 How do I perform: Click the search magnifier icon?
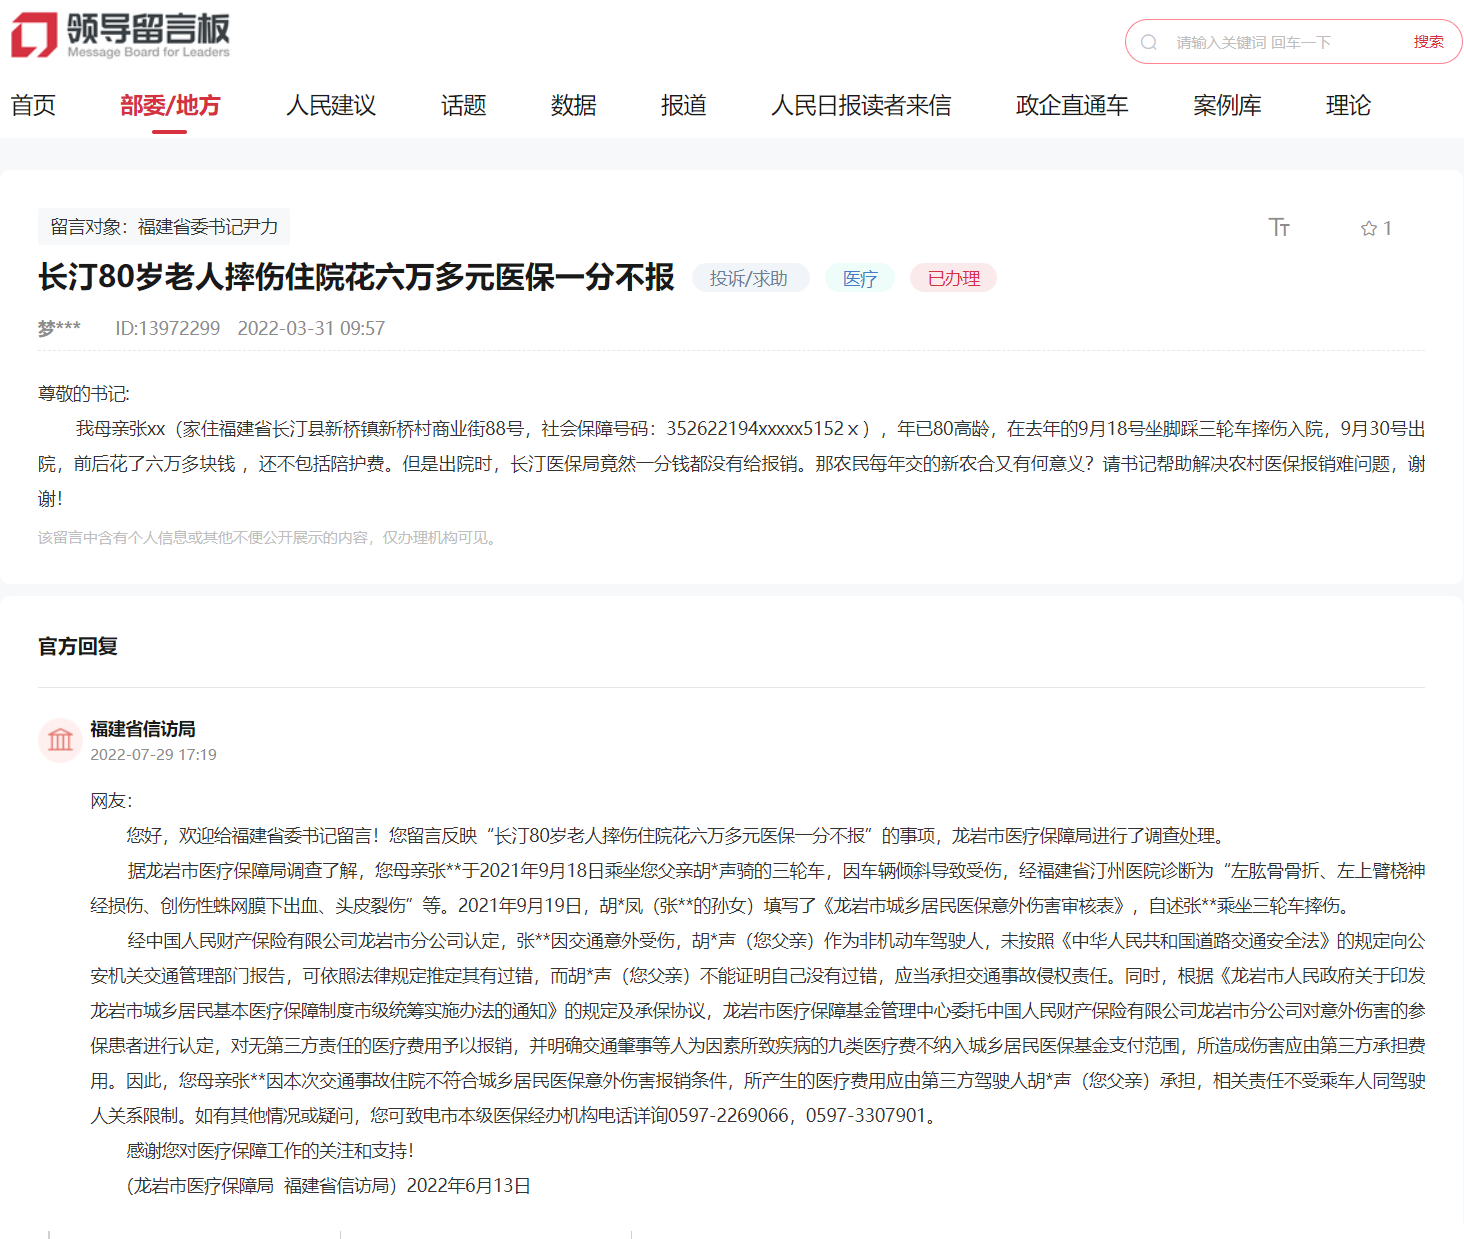1149,42
